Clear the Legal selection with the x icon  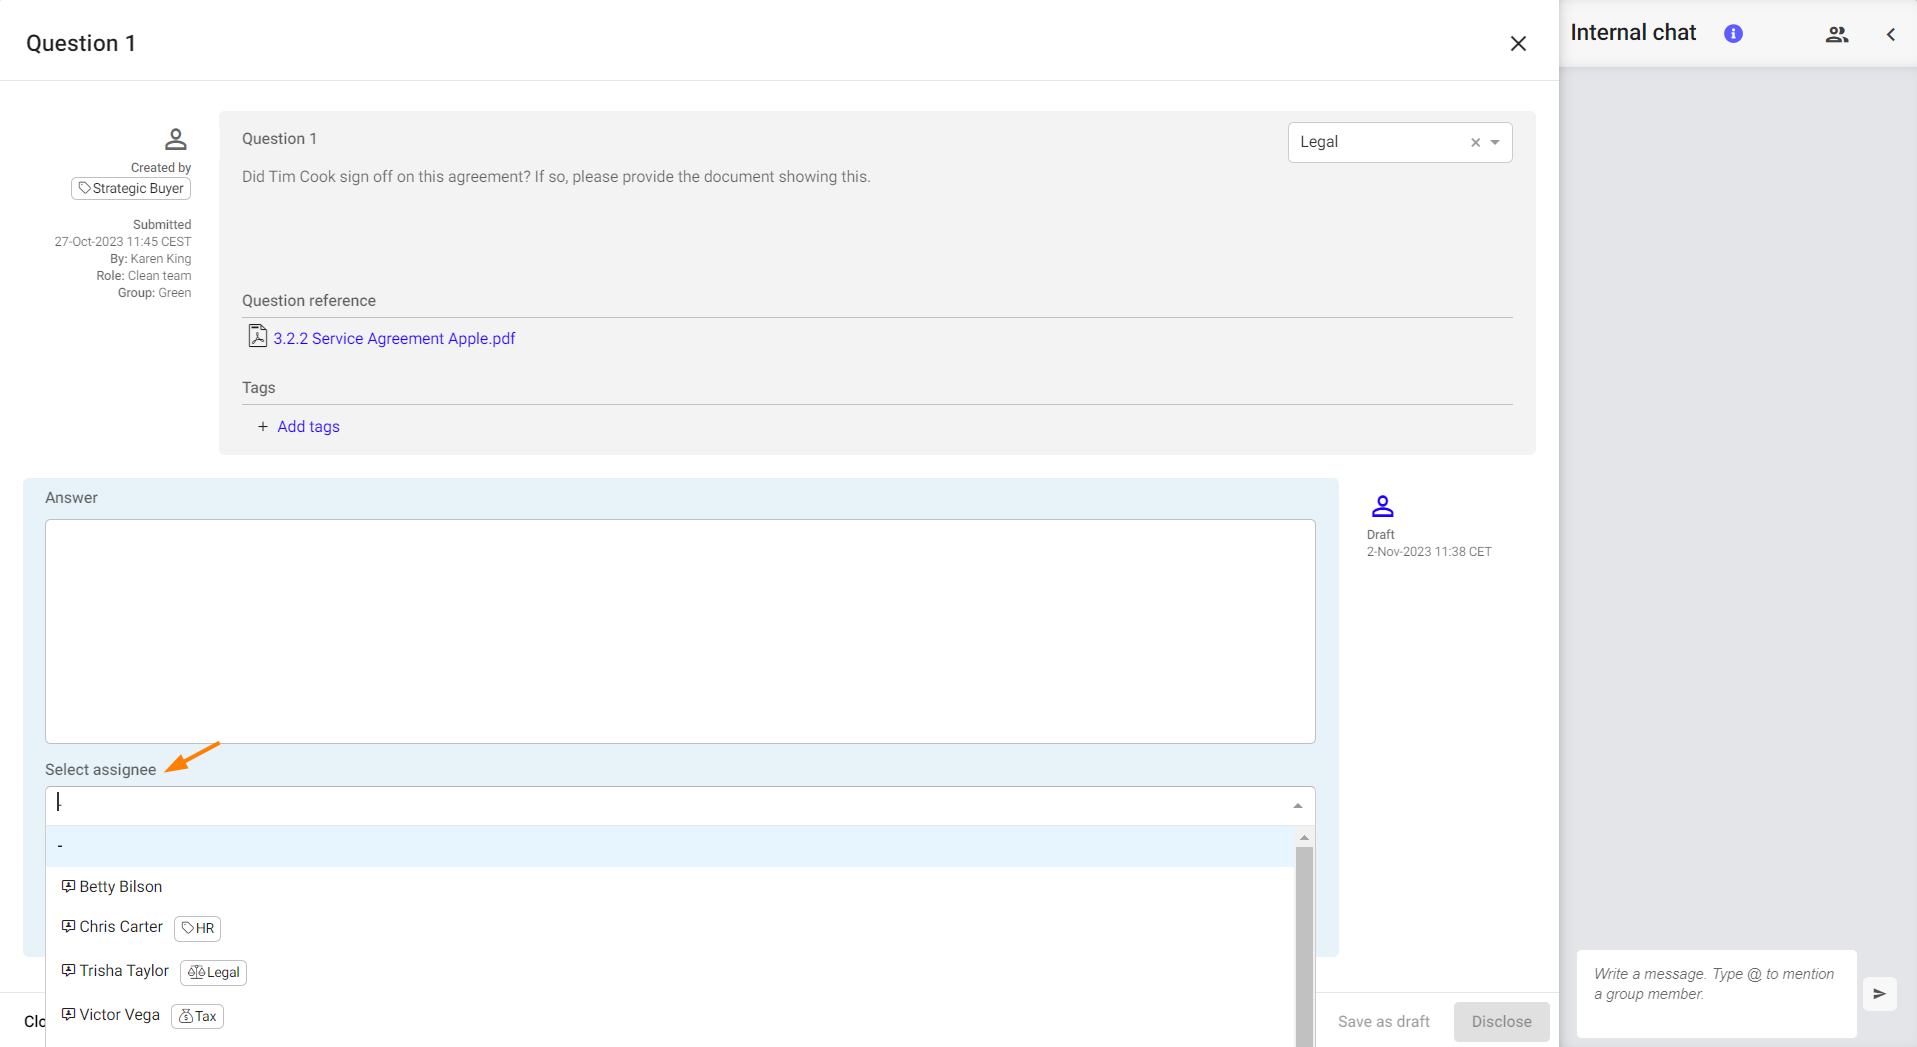pos(1475,143)
